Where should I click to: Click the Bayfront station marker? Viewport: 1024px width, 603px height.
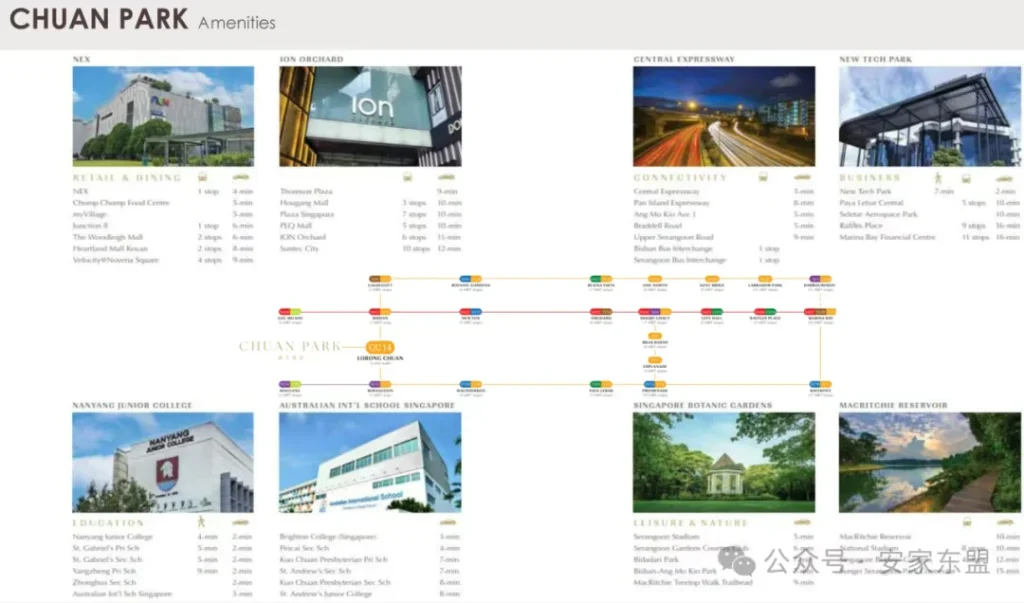[820, 384]
